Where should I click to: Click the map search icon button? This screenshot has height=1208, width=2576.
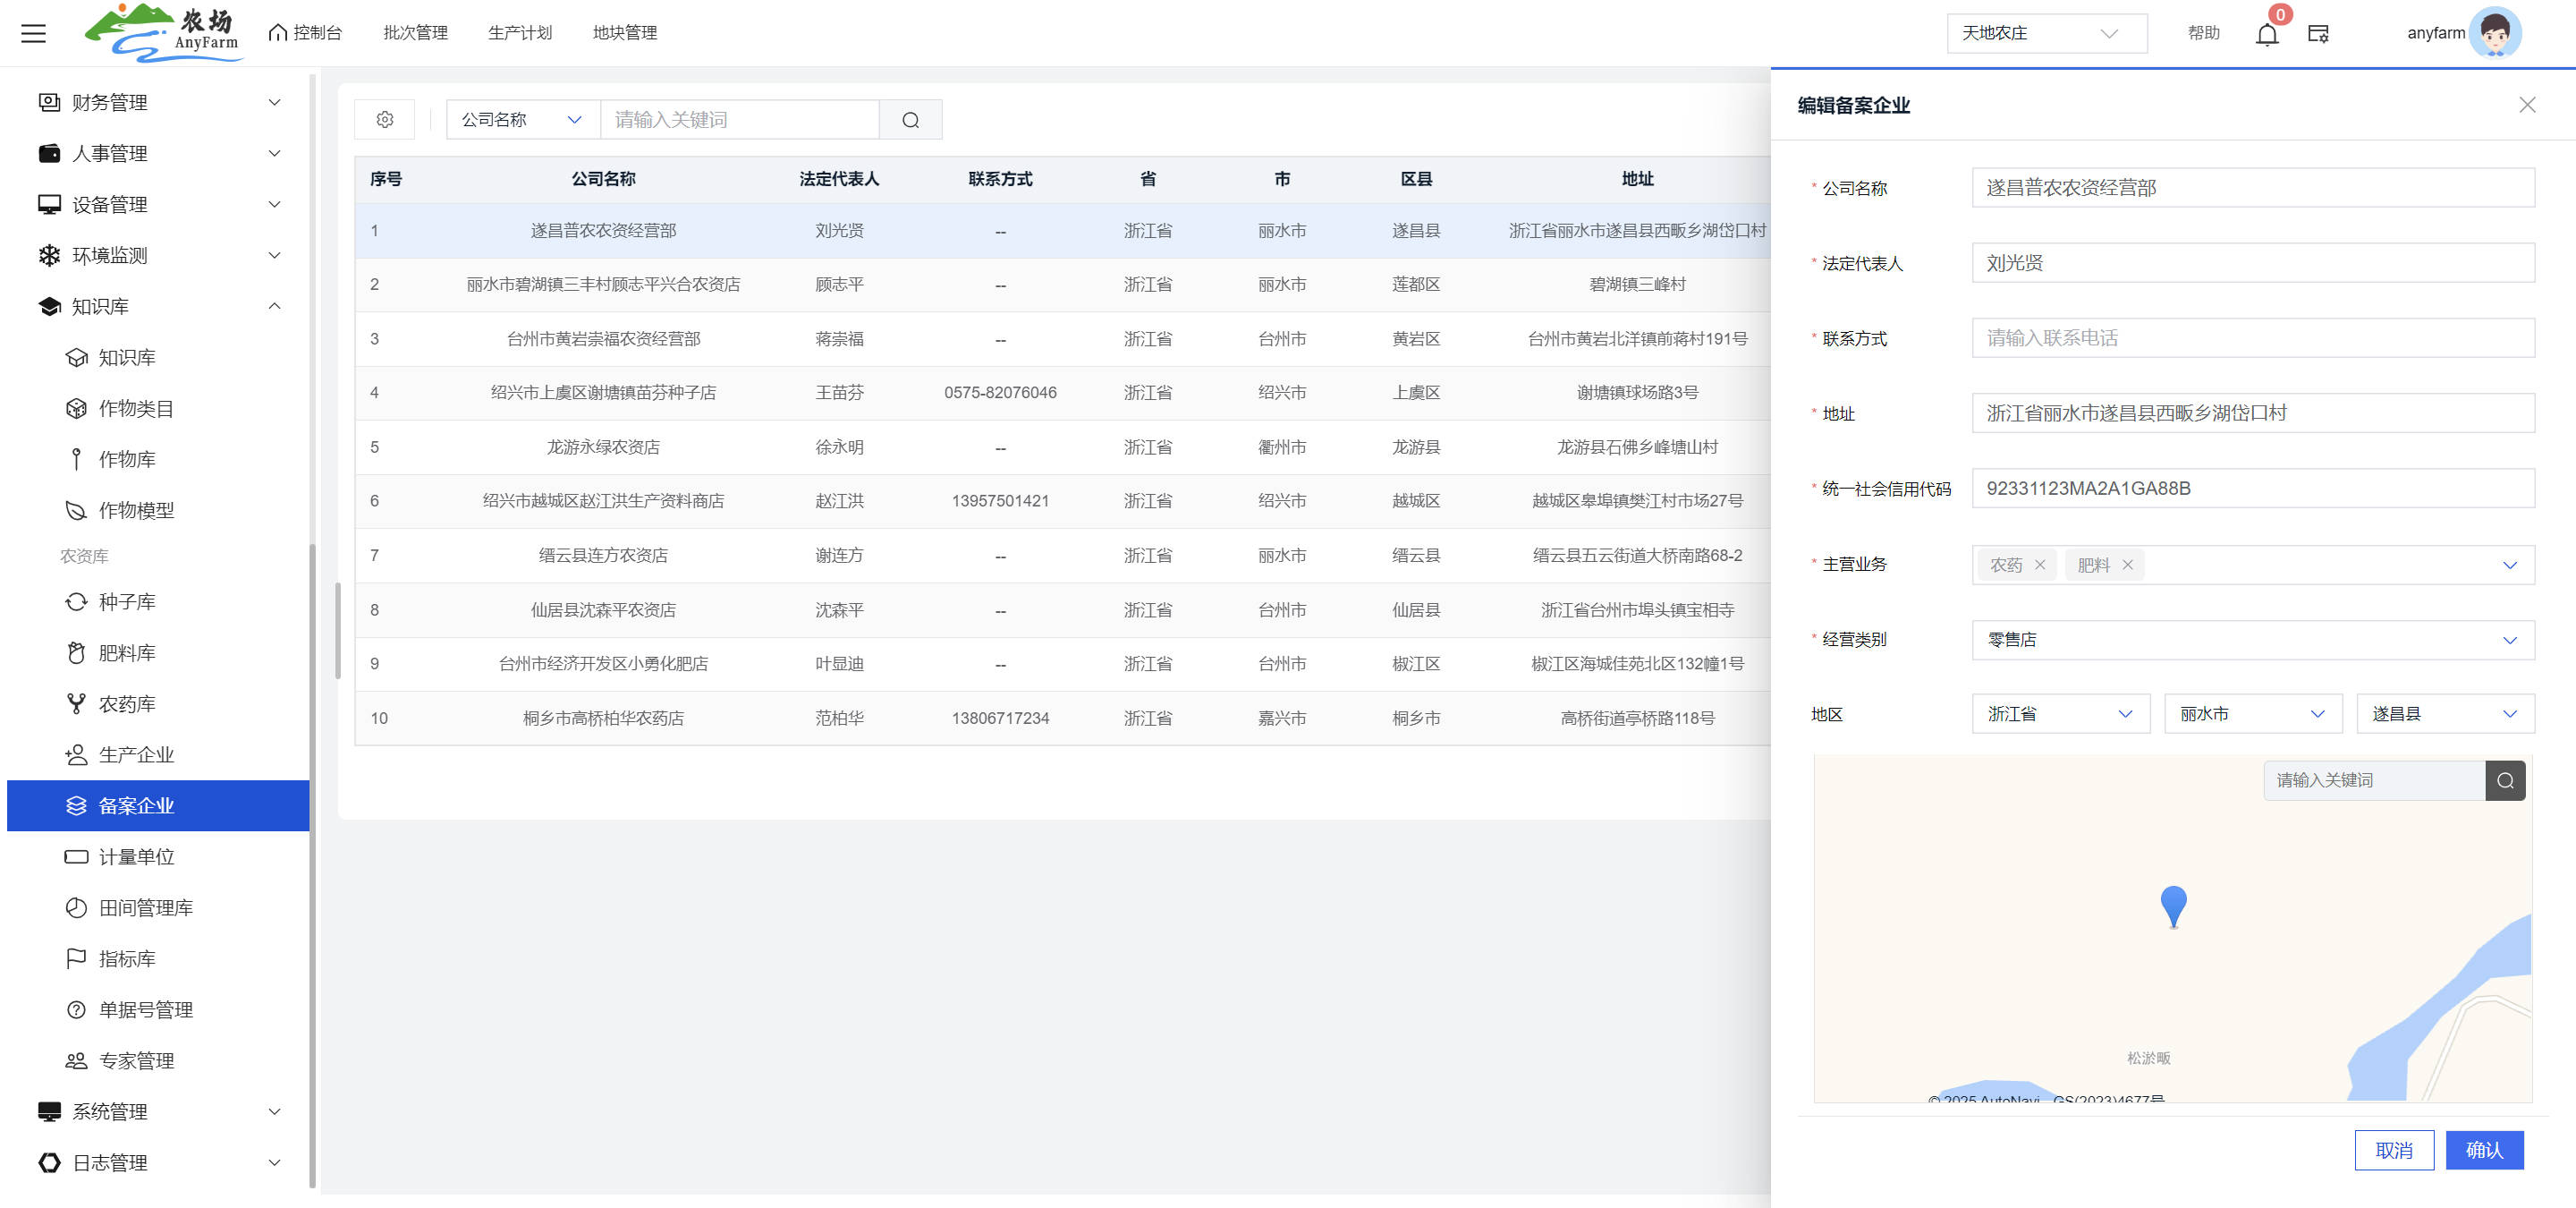2504,780
